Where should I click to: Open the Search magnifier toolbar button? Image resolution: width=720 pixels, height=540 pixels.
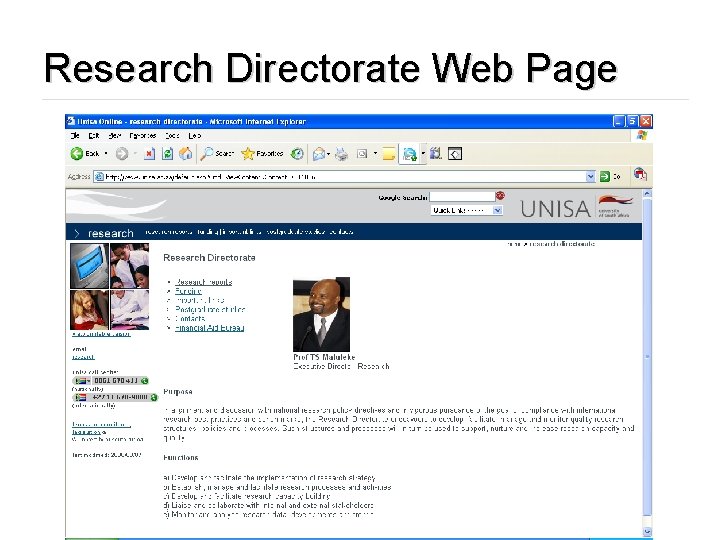217,153
